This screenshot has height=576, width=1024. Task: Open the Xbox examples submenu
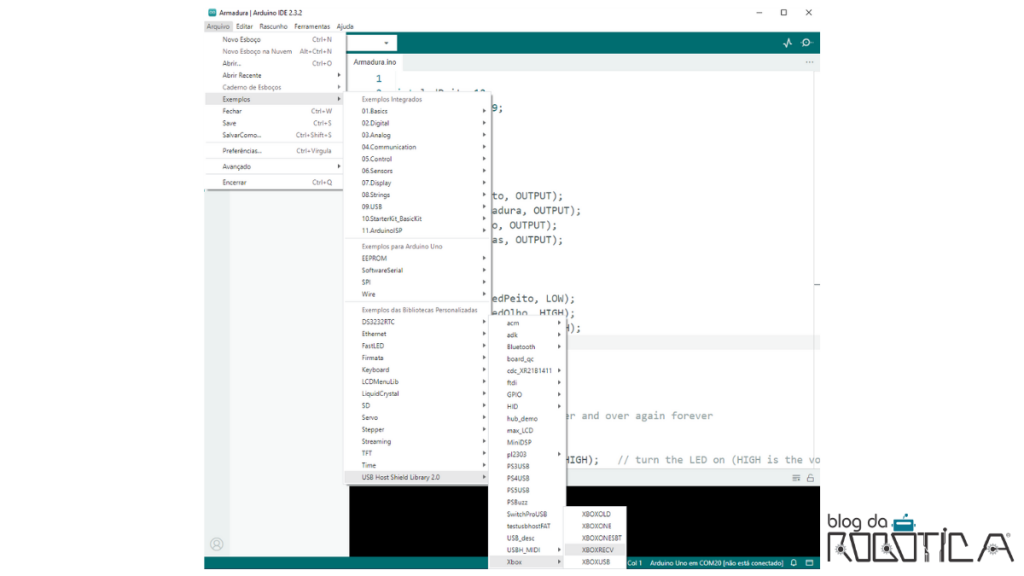pyautogui.click(x=527, y=562)
